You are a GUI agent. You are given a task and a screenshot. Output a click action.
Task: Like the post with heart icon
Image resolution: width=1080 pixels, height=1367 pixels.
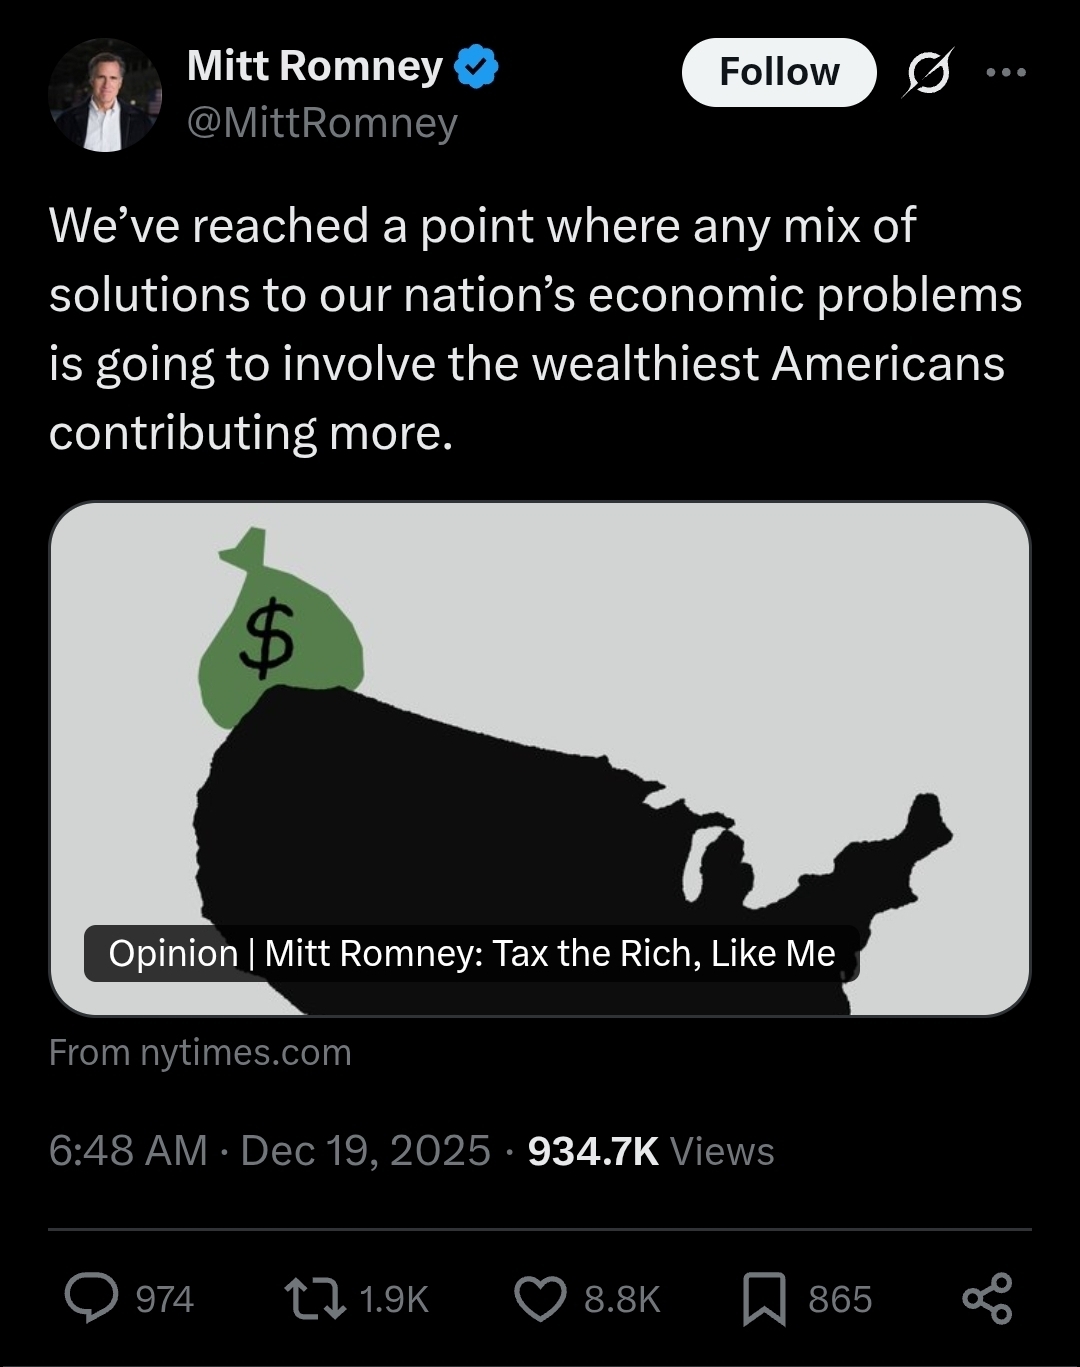(540, 1298)
